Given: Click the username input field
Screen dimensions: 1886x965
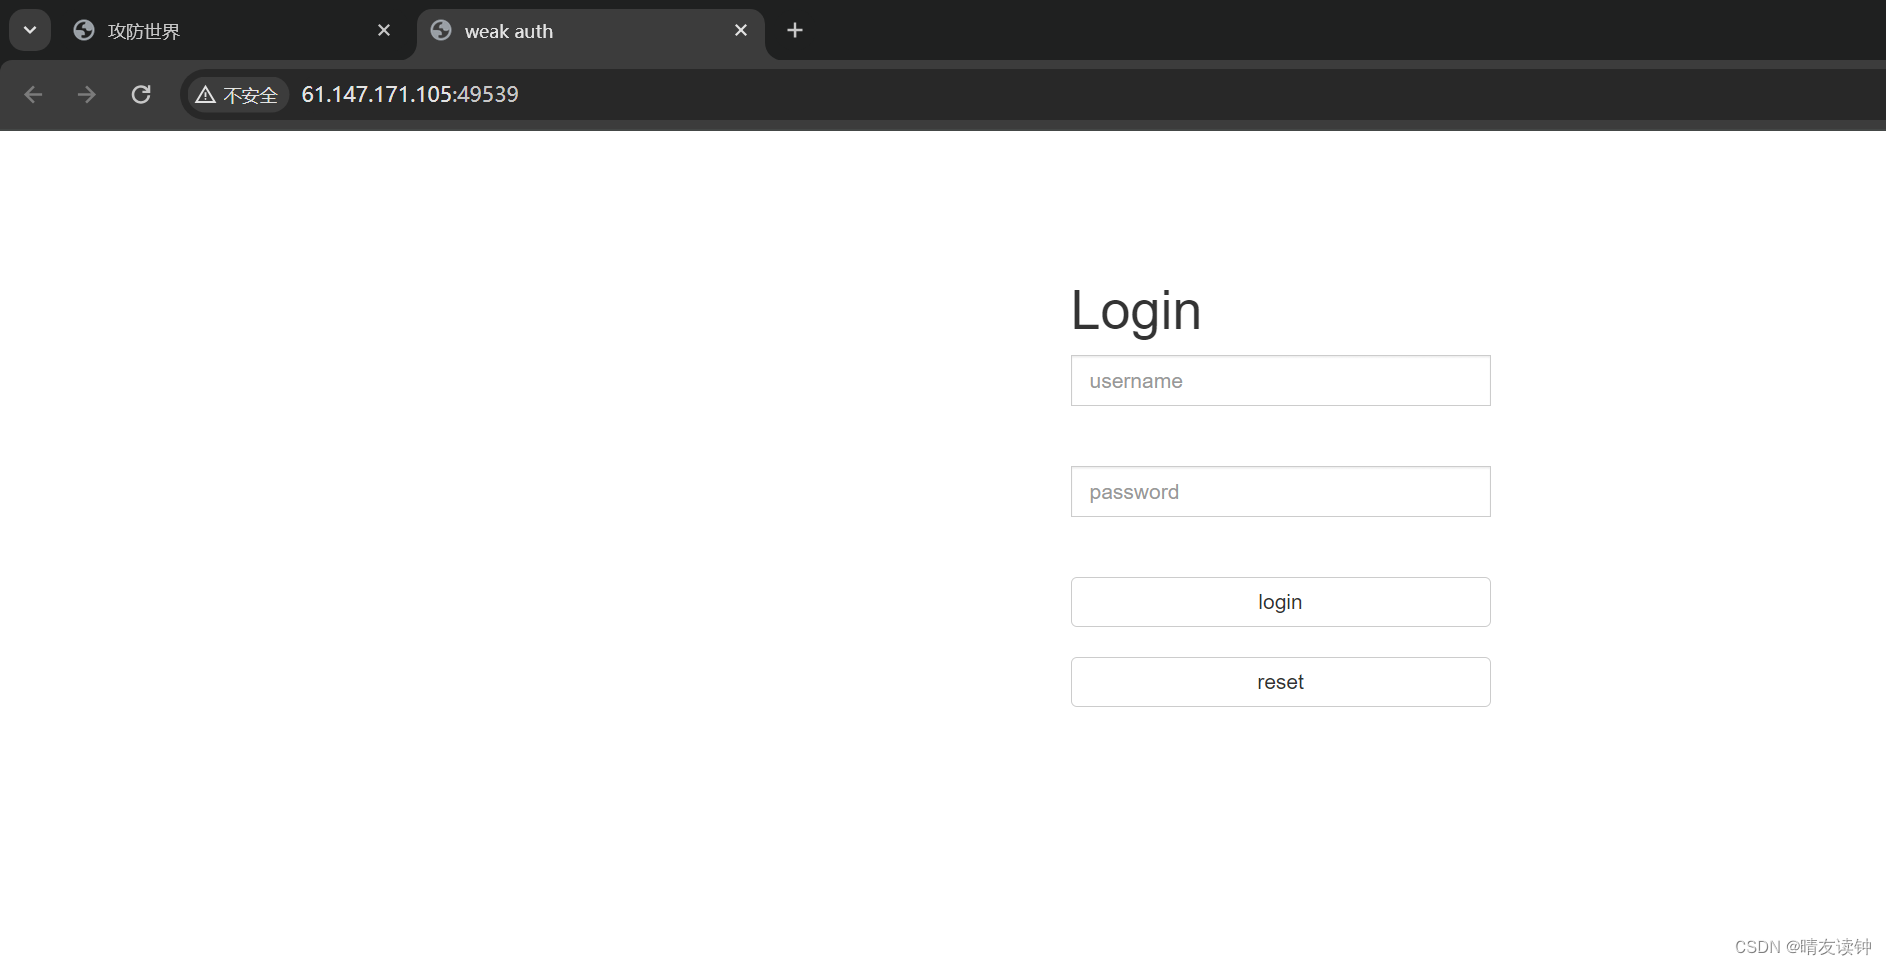Looking at the screenshot, I should coord(1281,381).
